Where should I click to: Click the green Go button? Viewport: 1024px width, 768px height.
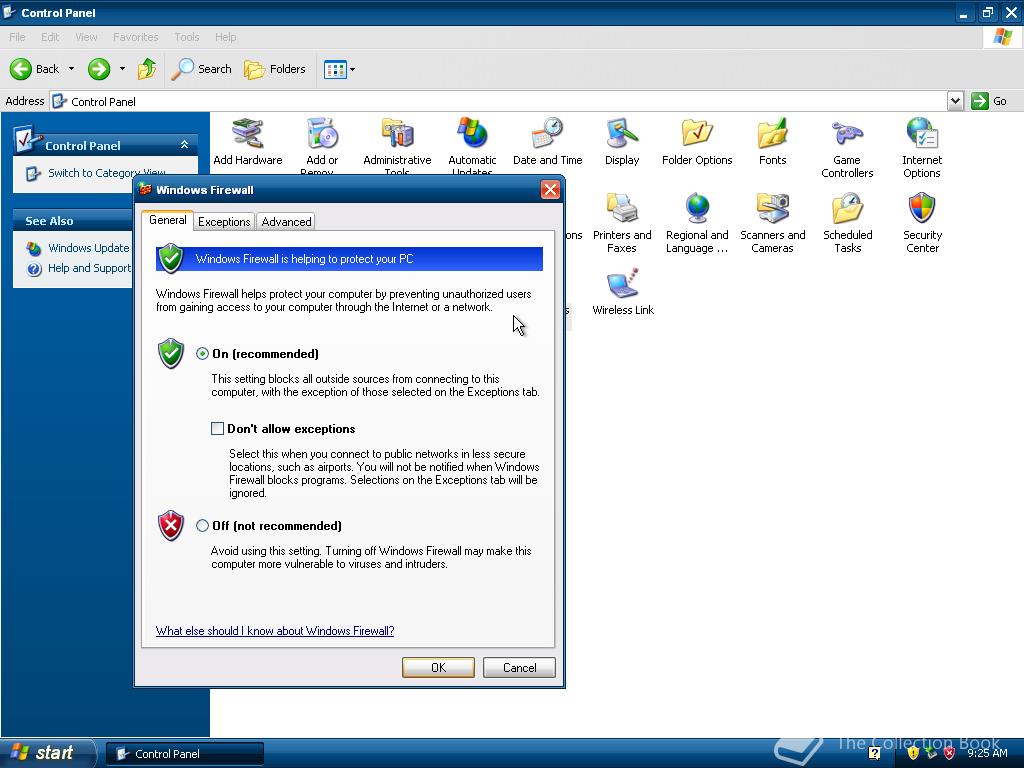pyautogui.click(x=989, y=101)
